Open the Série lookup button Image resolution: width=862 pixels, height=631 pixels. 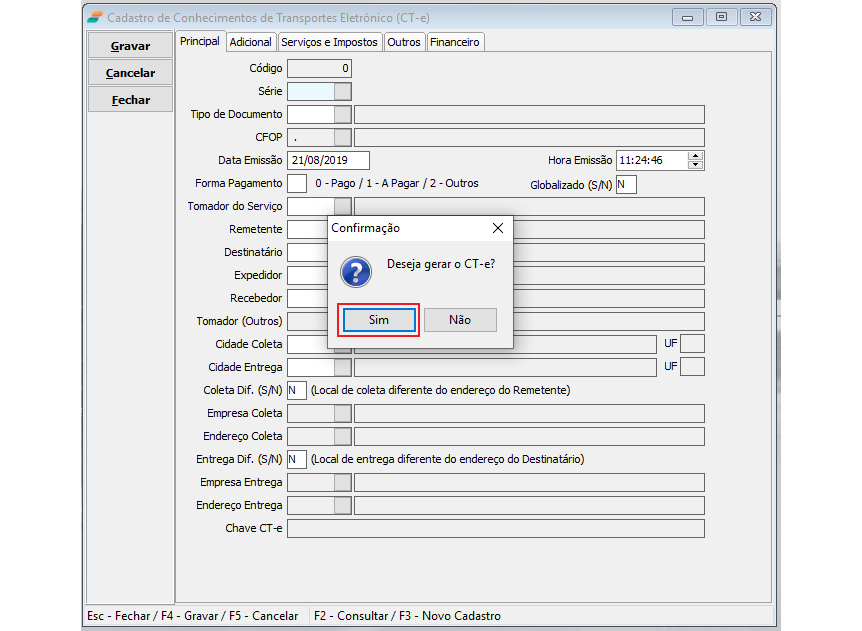click(343, 91)
